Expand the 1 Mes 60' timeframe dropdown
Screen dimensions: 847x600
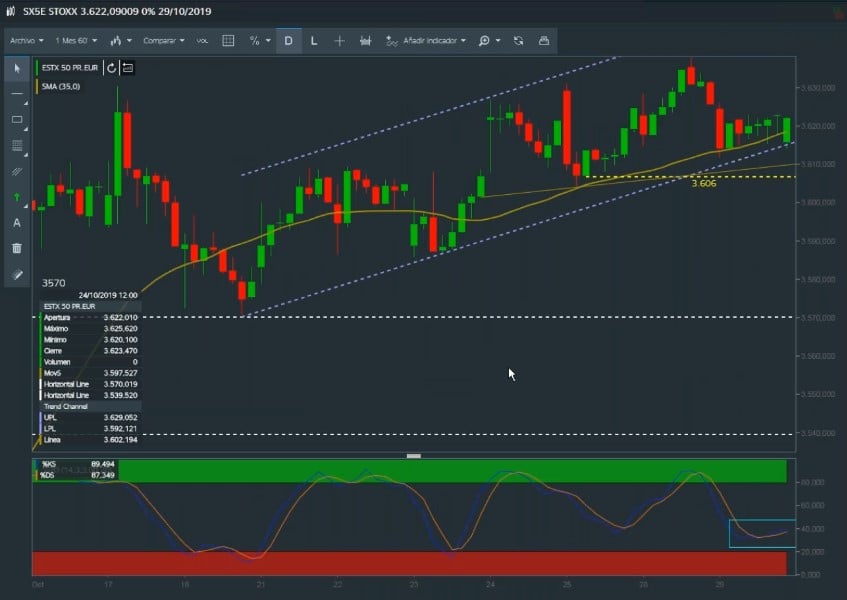click(75, 41)
